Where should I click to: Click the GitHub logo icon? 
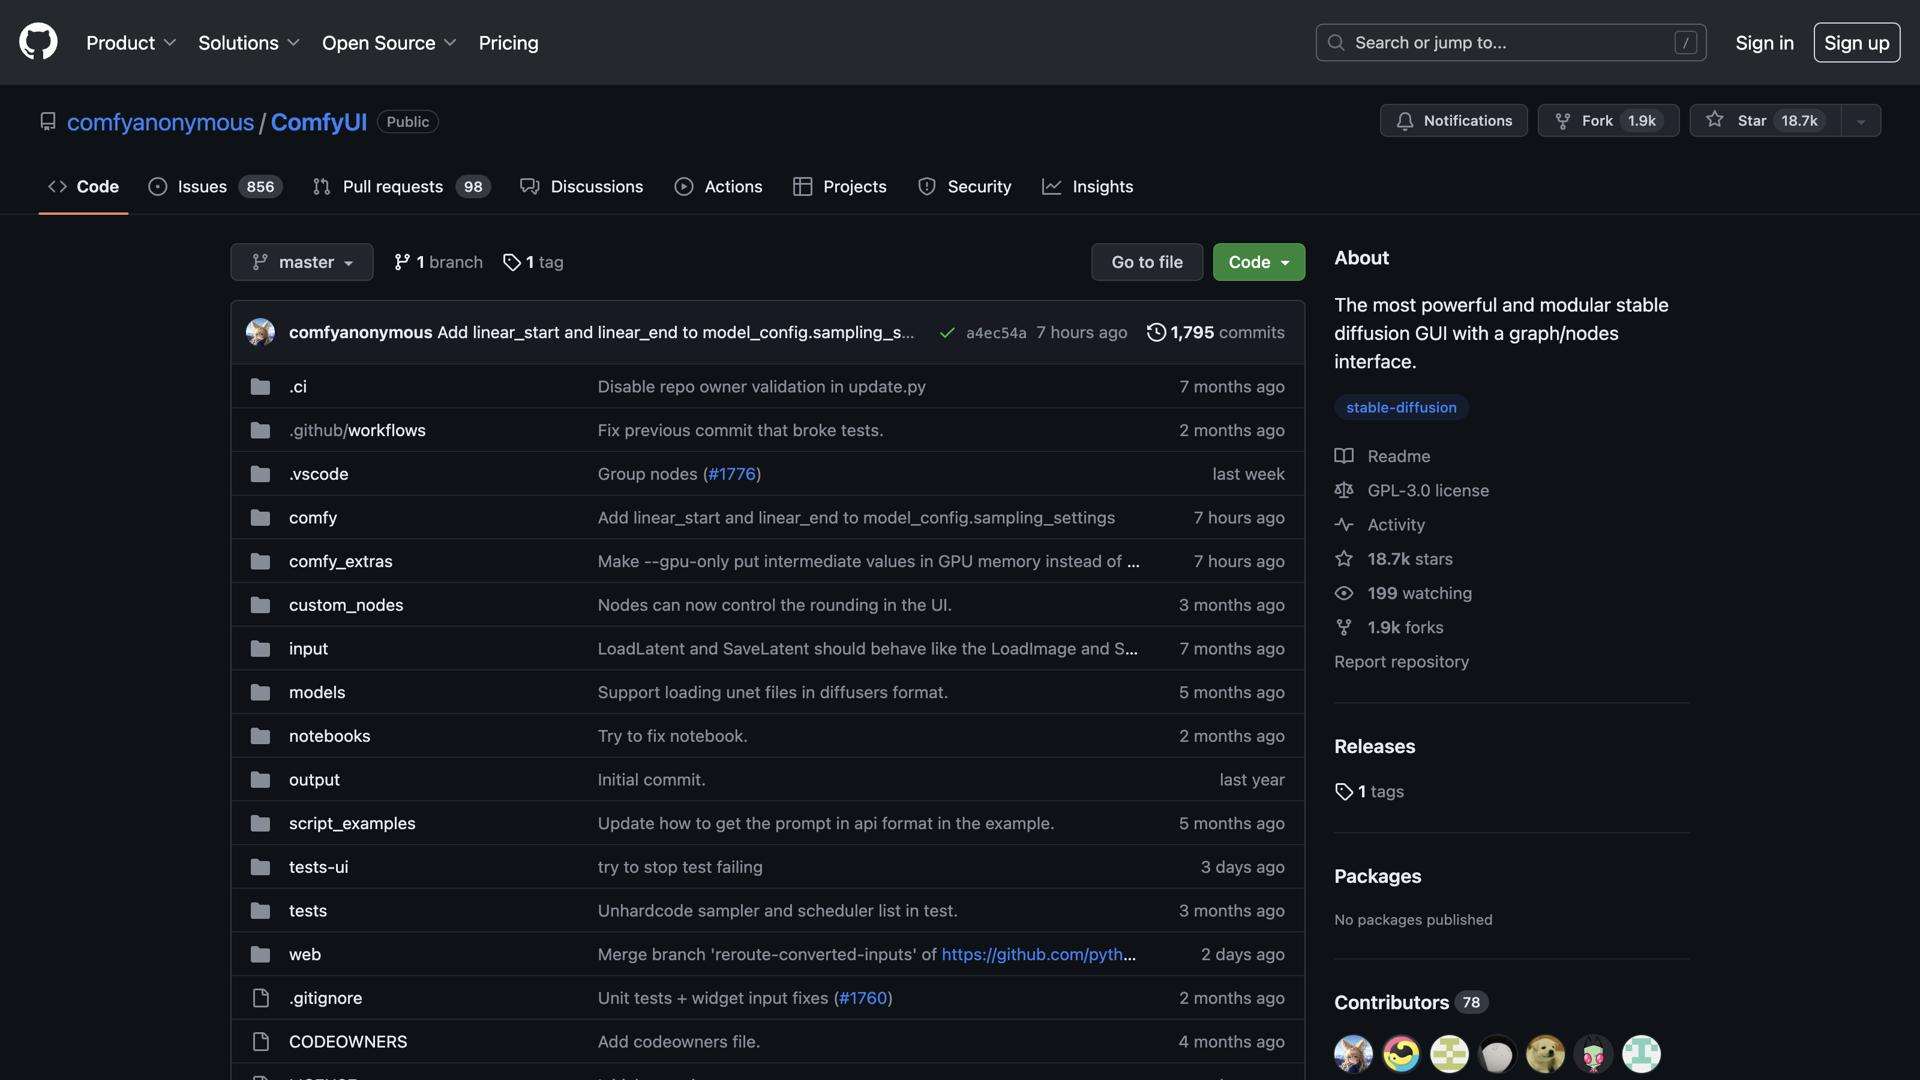point(38,42)
